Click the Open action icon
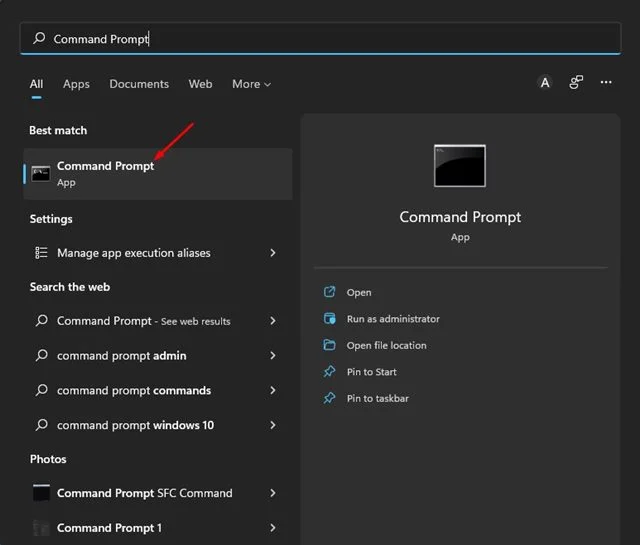Screen dimensions: 640x545 point(329,292)
